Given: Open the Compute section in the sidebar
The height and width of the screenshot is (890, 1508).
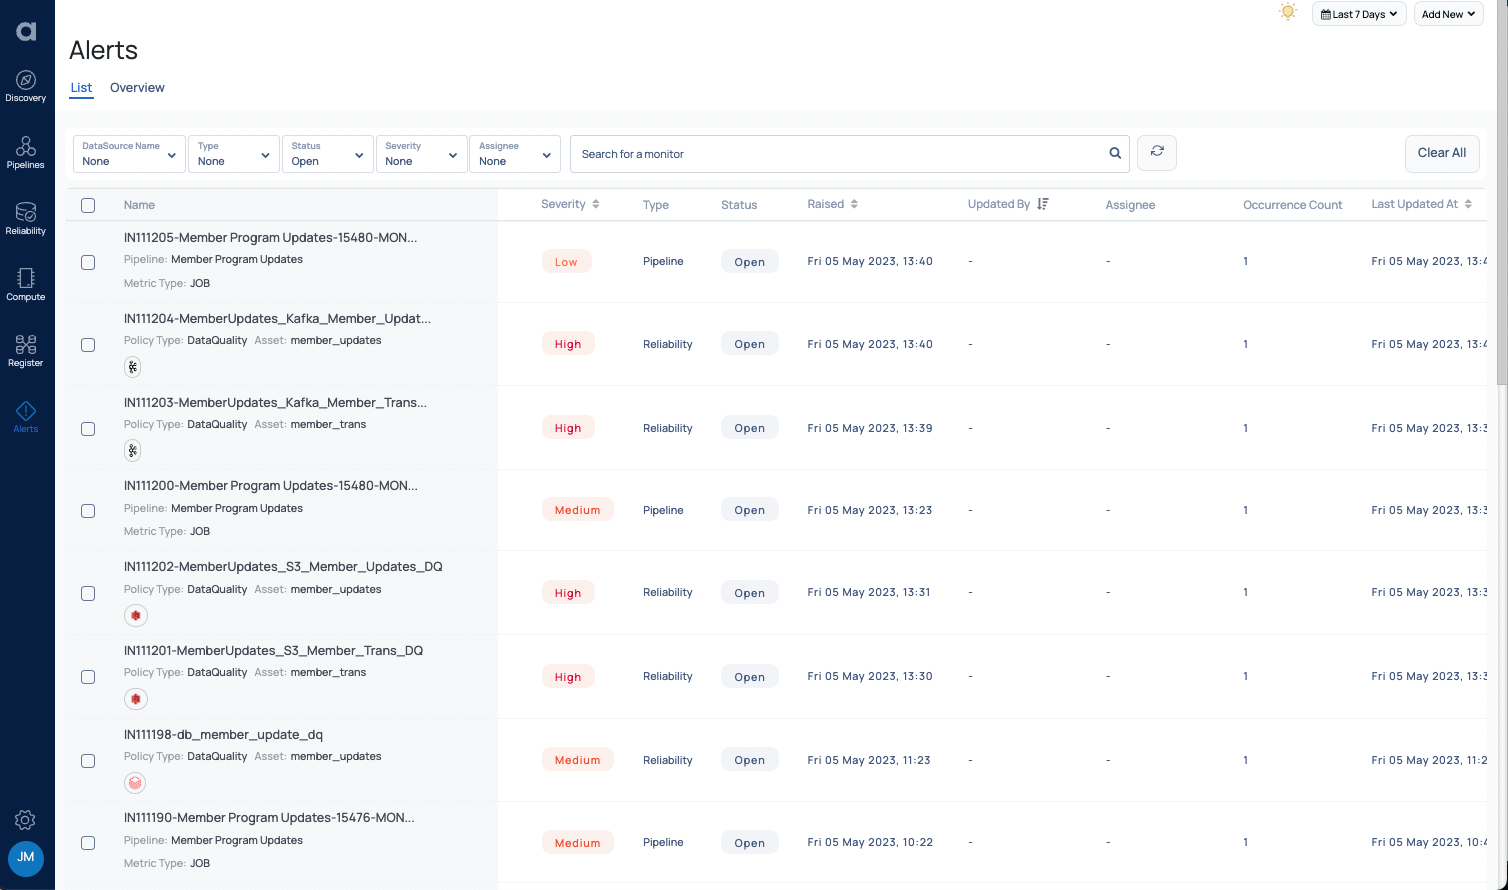Looking at the screenshot, I should point(26,284).
